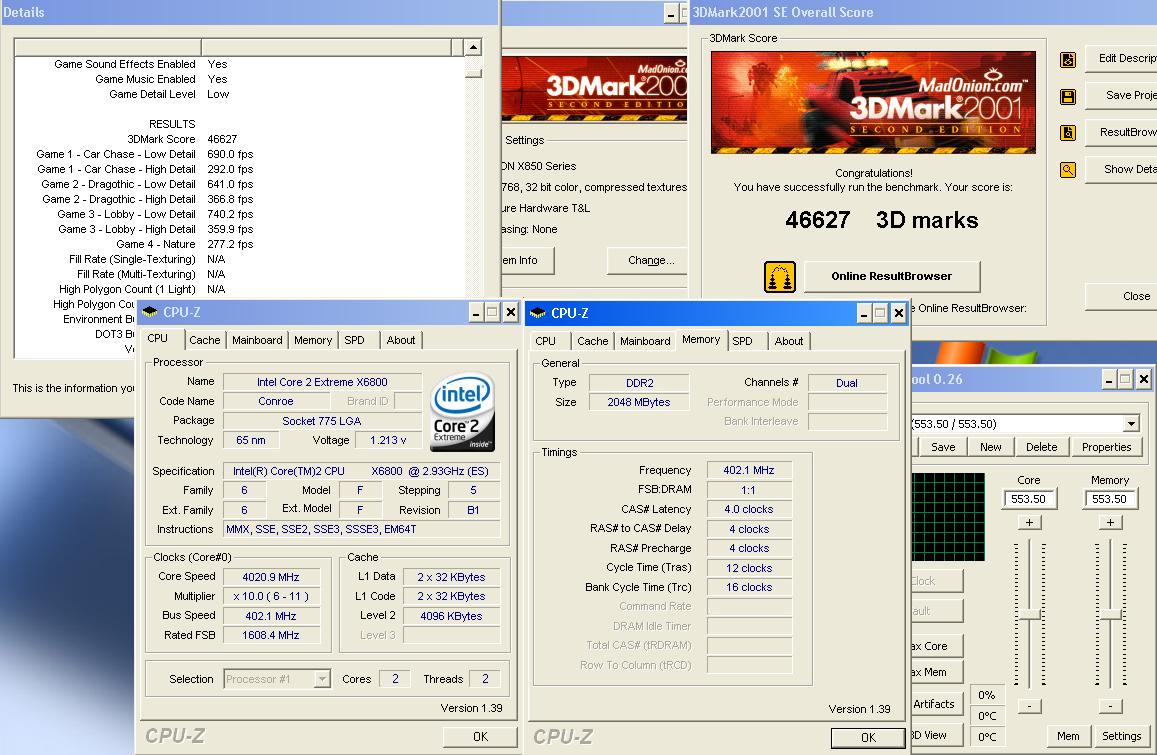1157x755 pixels.
Task: Click Close in 3DMark score window
Action: [1121, 296]
